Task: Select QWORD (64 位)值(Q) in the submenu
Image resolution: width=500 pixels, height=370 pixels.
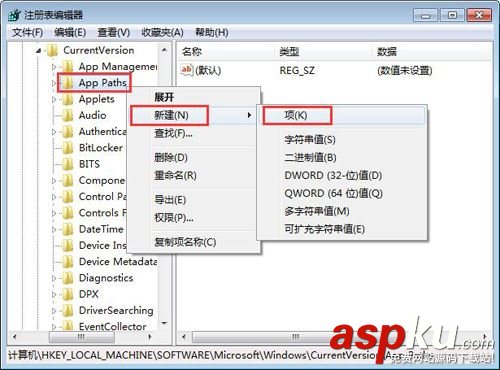Action: point(342,193)
